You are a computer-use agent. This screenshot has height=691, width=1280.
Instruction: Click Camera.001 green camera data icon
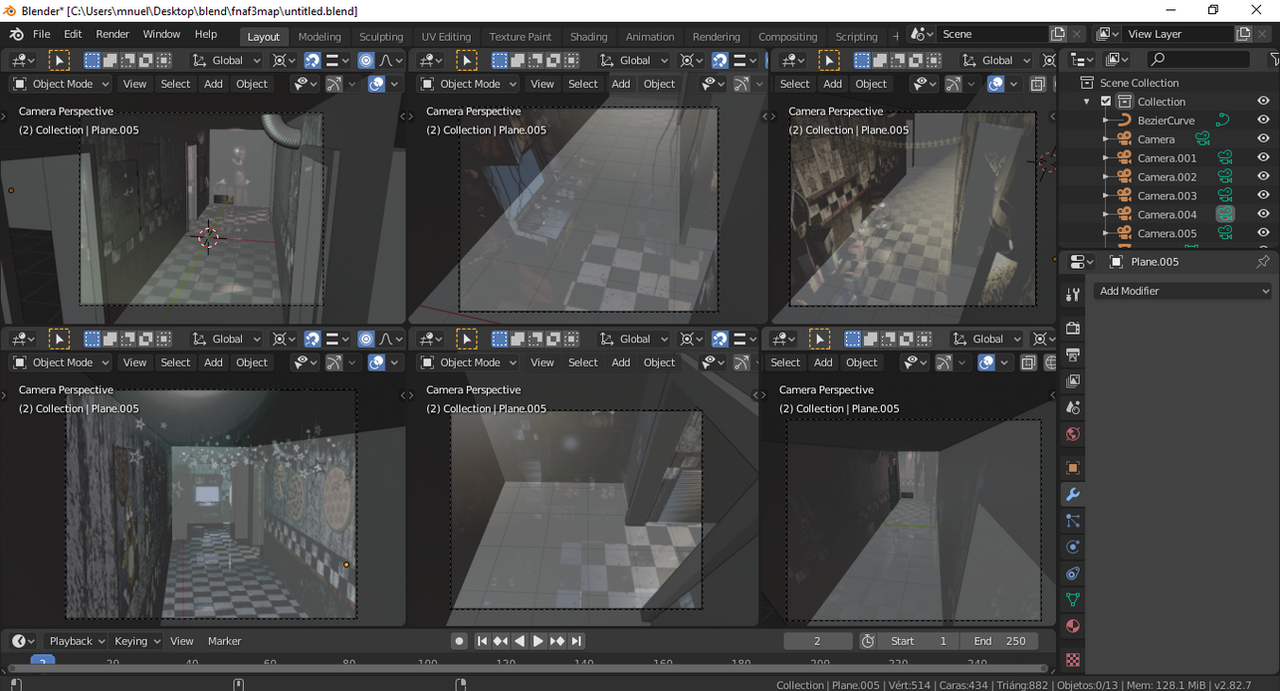(1224, 158)
